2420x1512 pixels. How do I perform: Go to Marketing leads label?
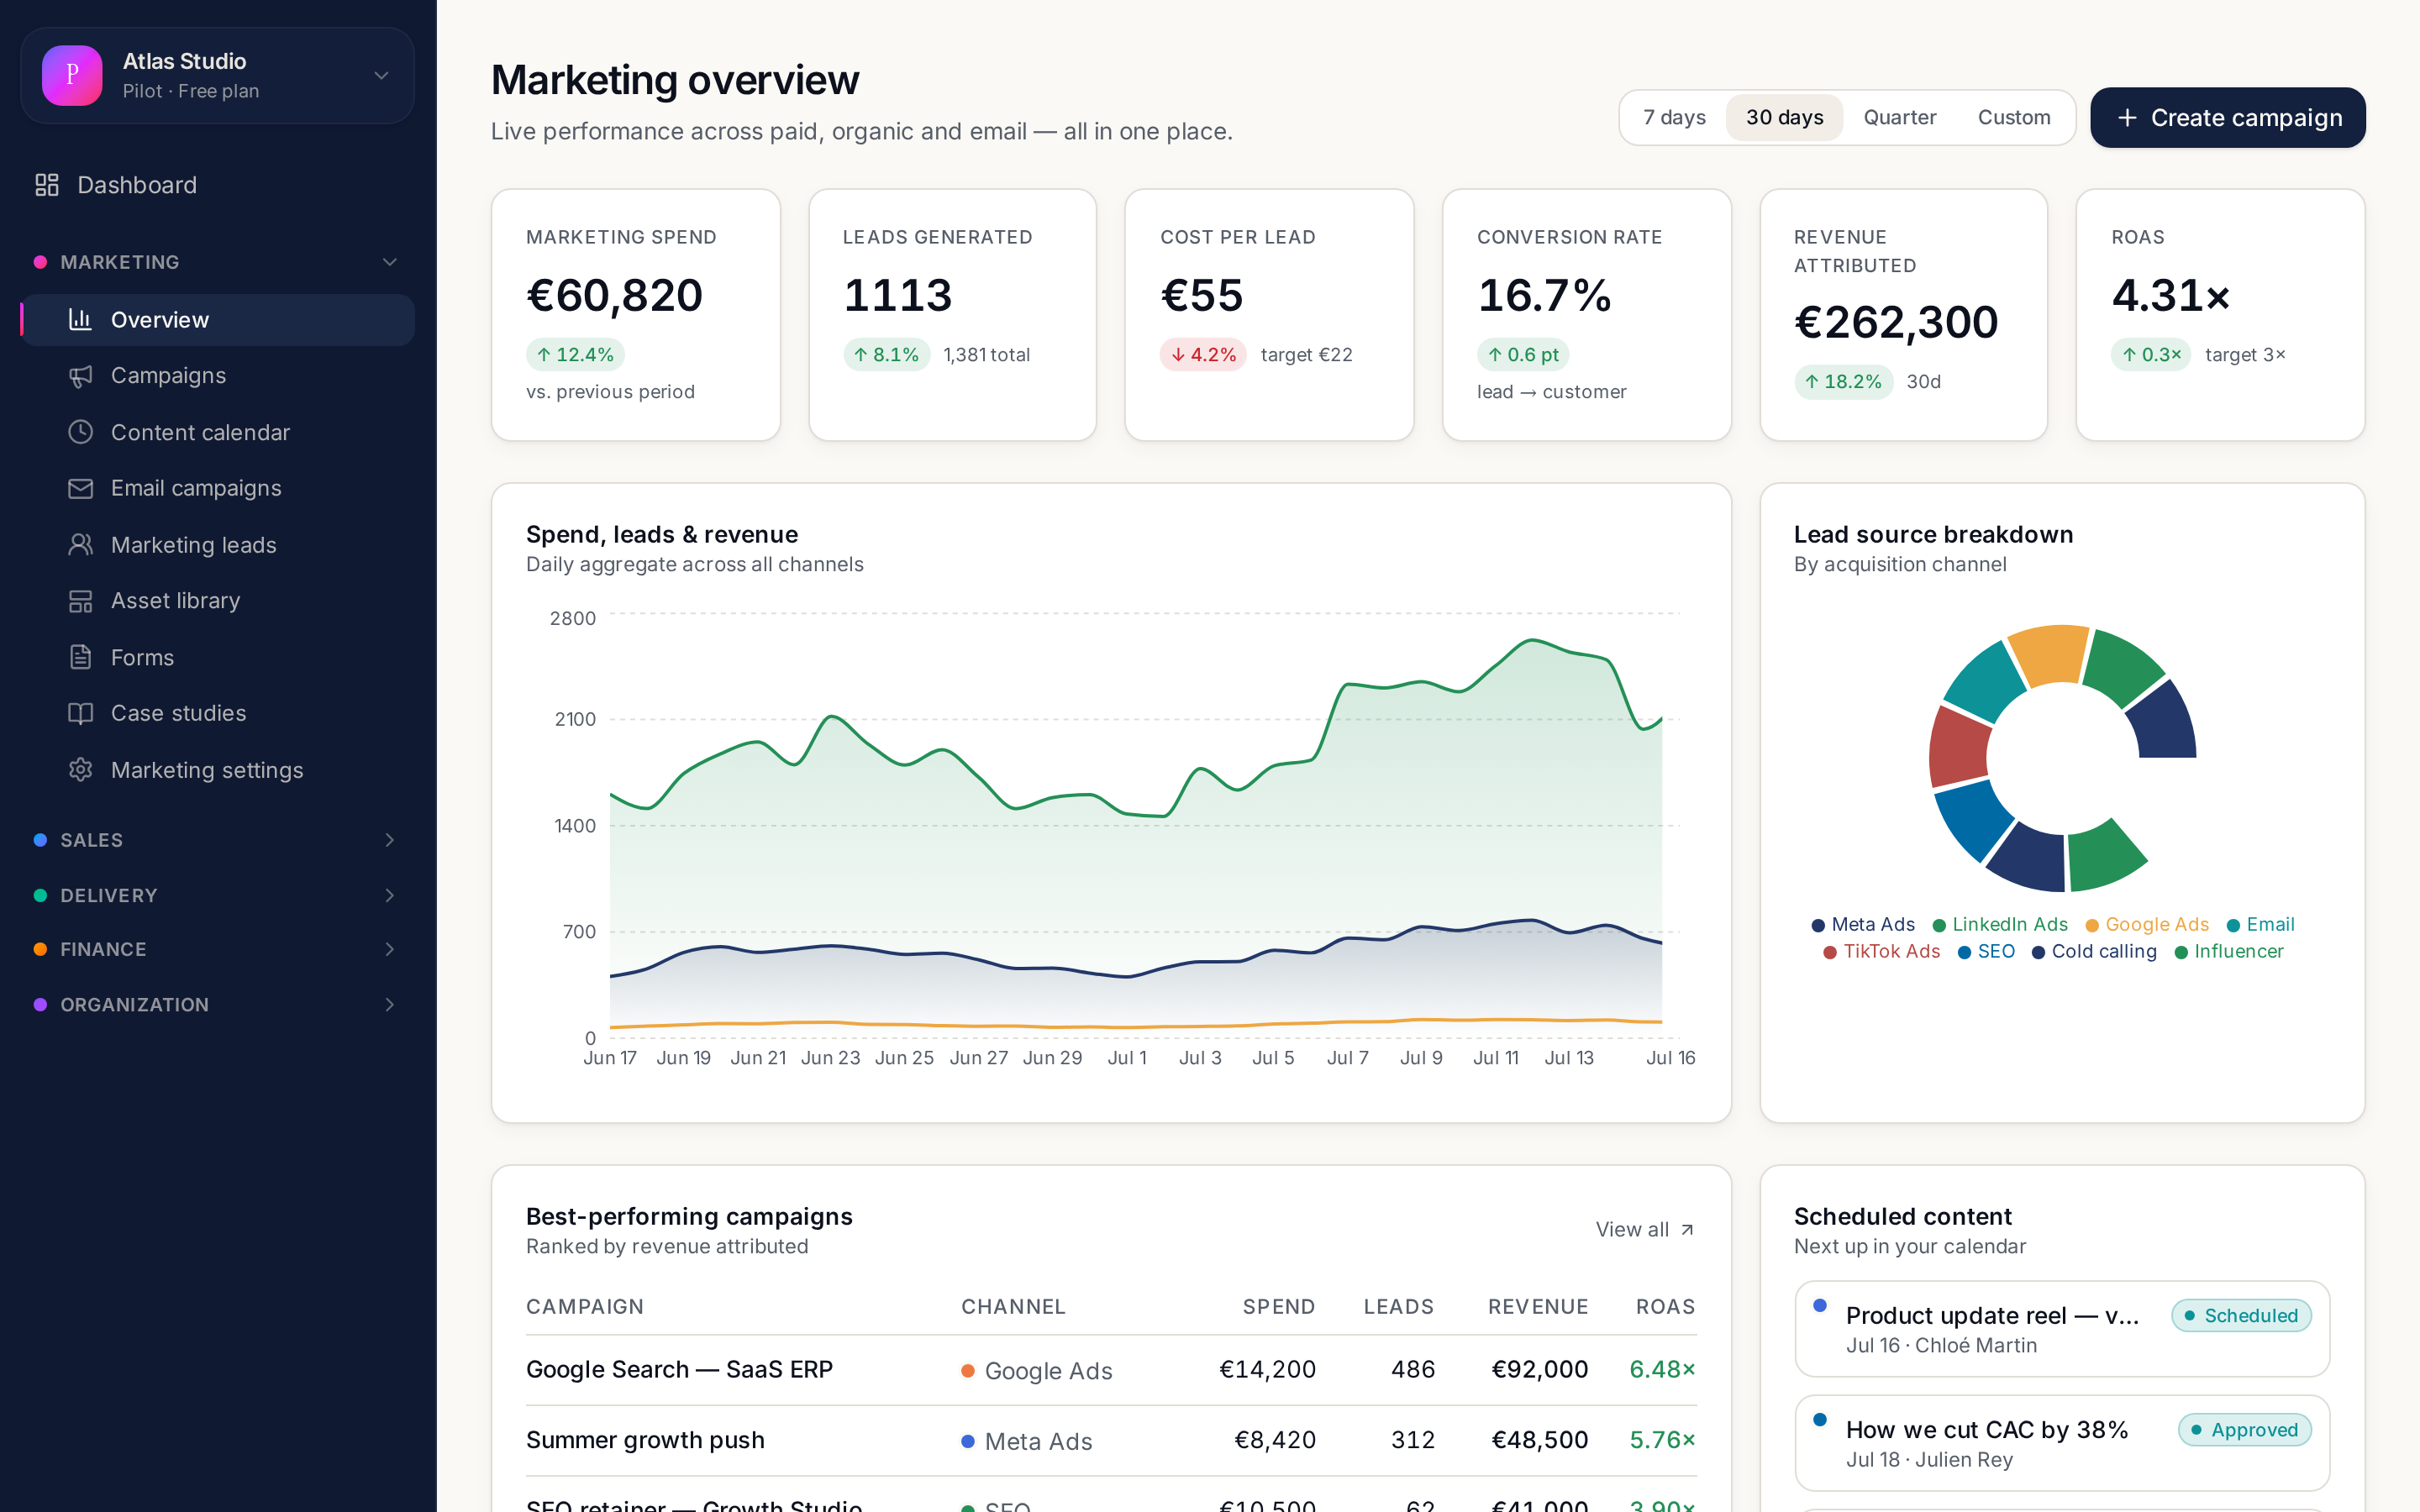[x=193, y=545]
